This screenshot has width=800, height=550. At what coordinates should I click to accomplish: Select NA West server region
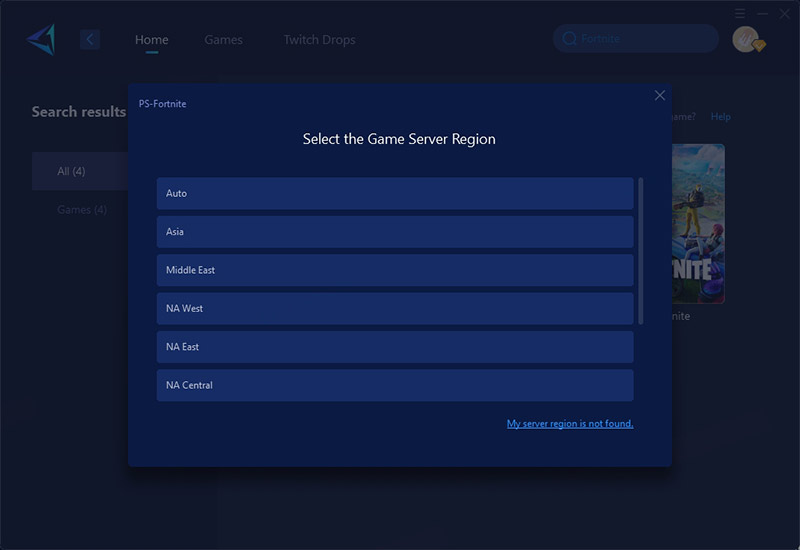395,309
